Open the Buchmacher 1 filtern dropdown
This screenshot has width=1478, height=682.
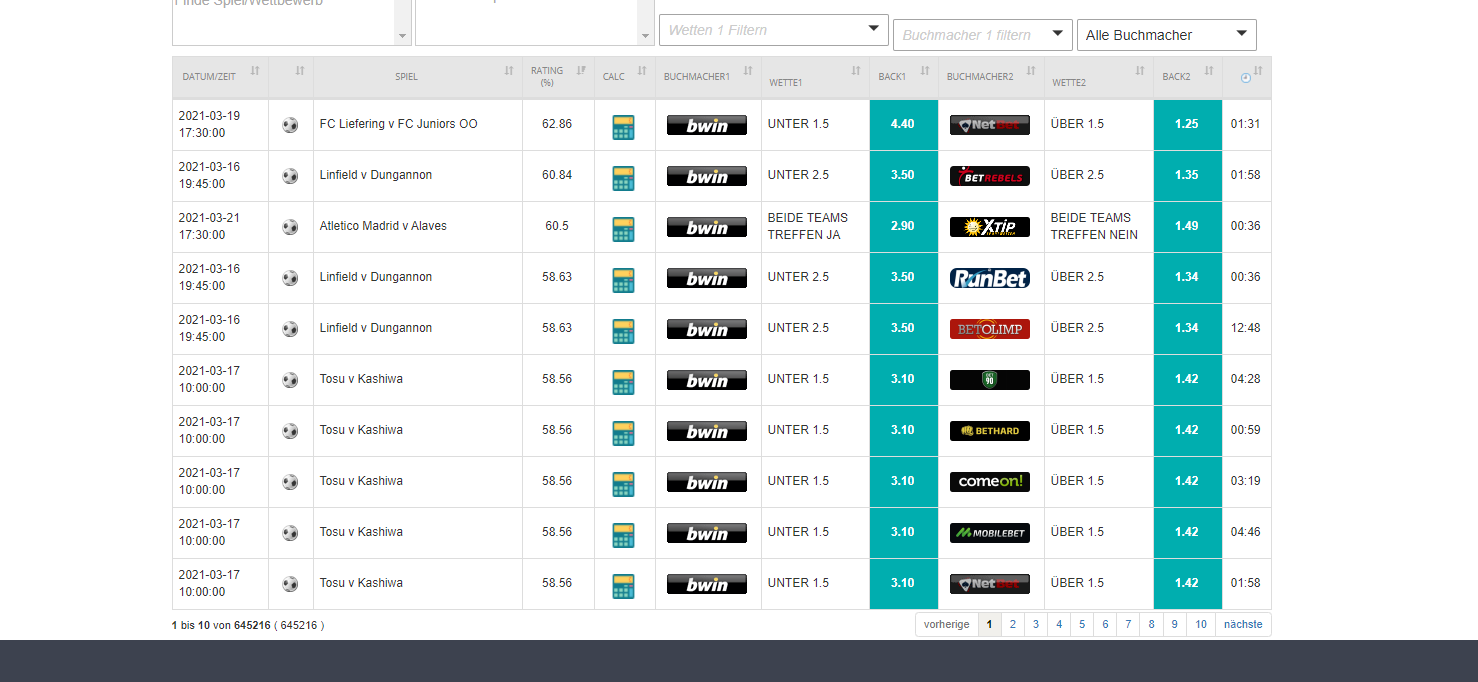(x=983, y=35)
